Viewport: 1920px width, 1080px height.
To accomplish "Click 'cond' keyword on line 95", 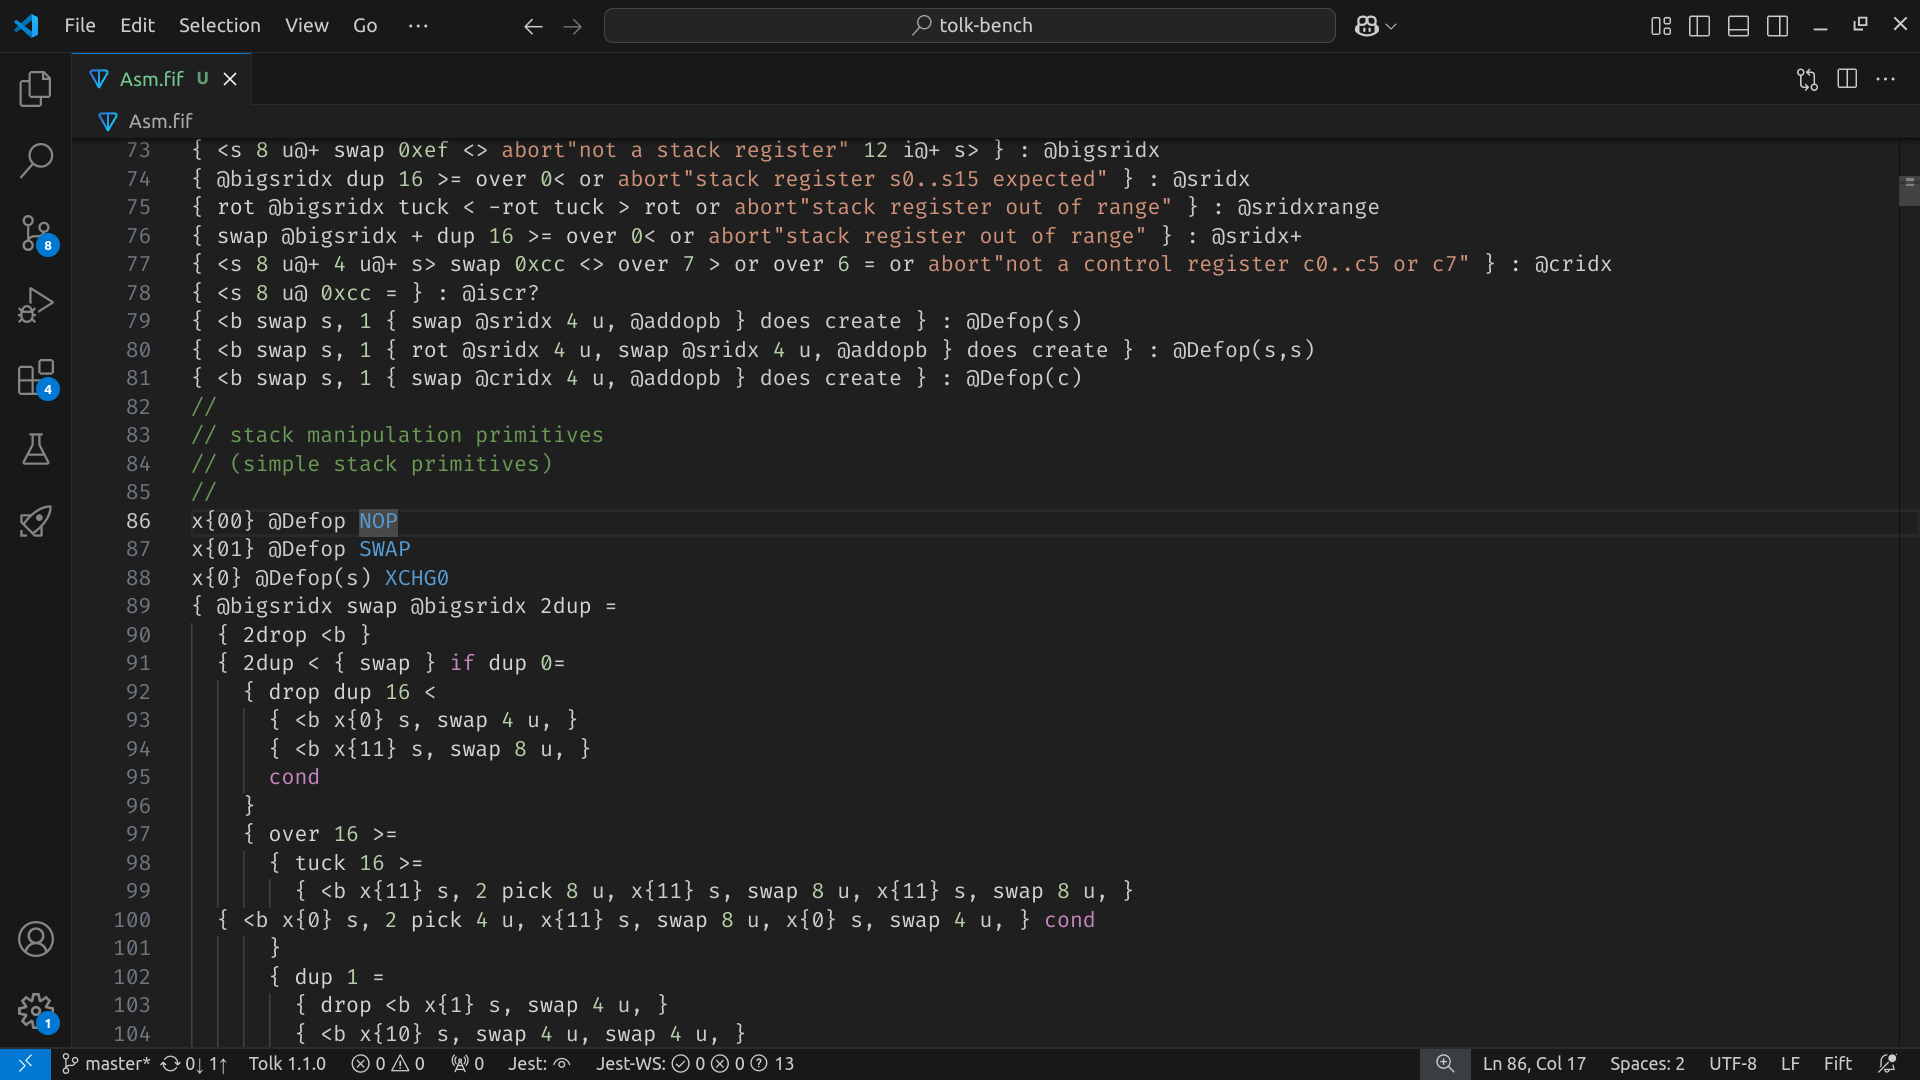I will (x=294, y=777).
